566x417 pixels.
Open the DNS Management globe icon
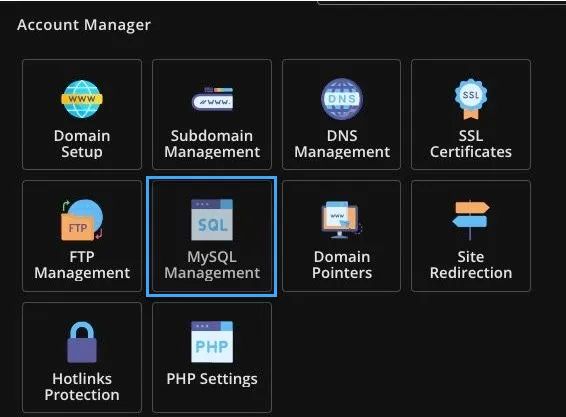pyautogui.click(x=342, y=99)
